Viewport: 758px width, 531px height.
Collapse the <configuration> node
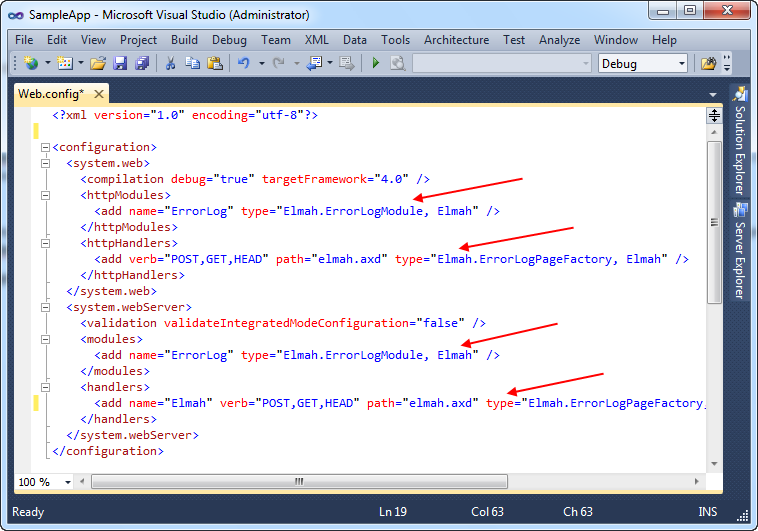[x=45, y=147]
